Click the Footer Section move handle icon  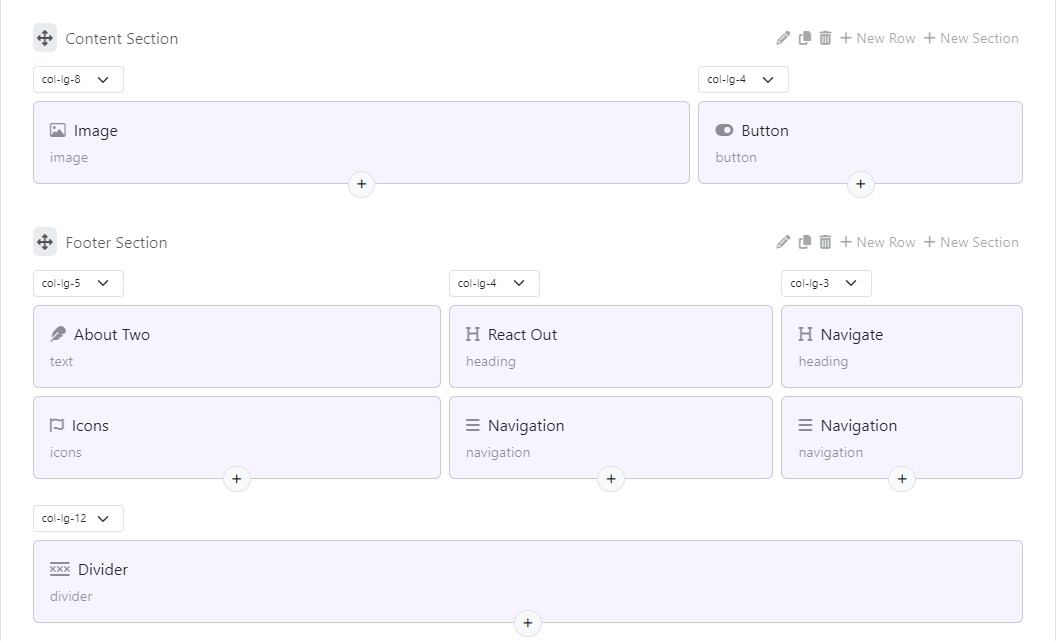pyautogui.click(x=45, y=242)
